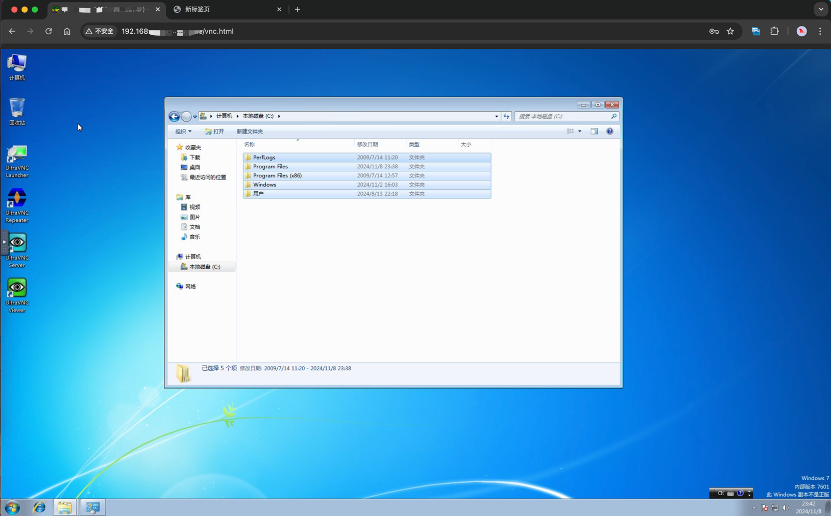Select the UltraVNC Repeater desktop shortcut
Image resolution: width=832 pixels, height=516 pixels.
[x=17, y=206]
